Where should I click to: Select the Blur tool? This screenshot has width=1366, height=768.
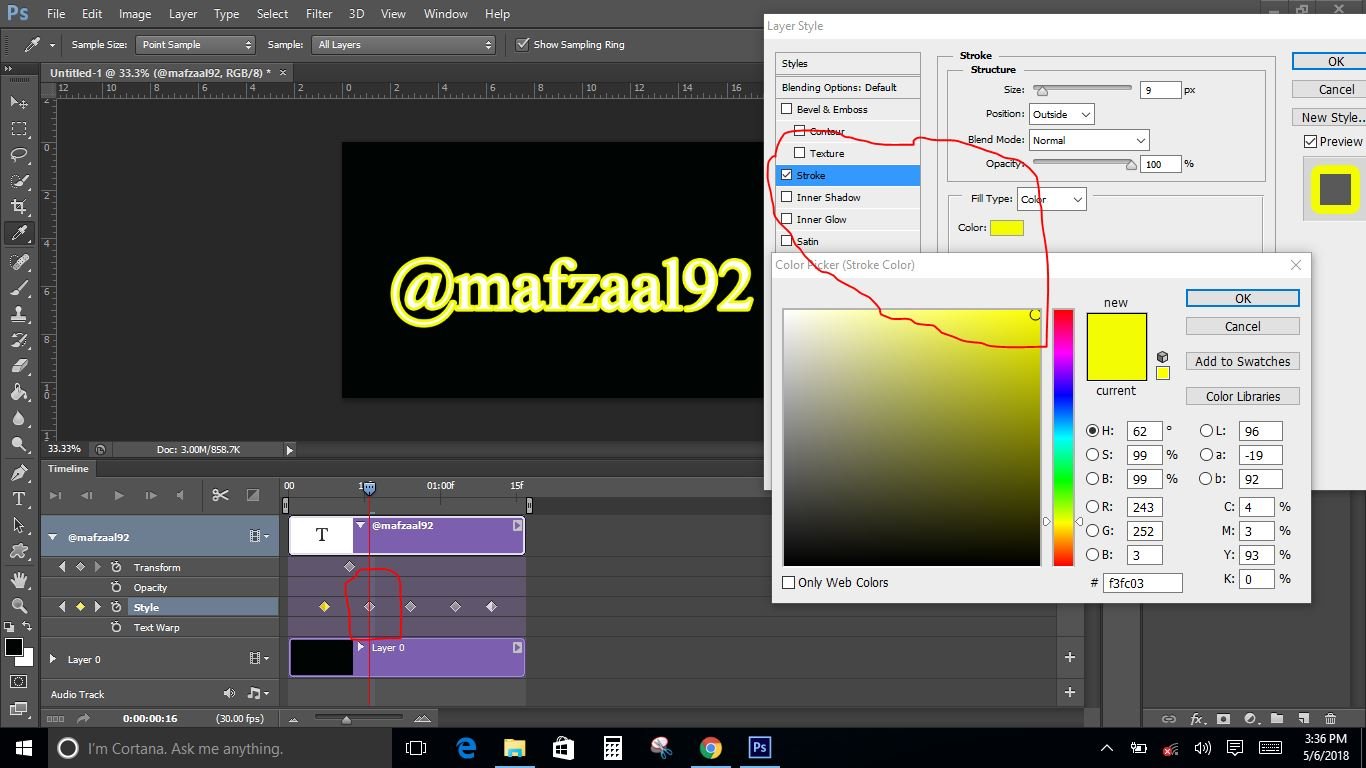click(x=19, y=418)
